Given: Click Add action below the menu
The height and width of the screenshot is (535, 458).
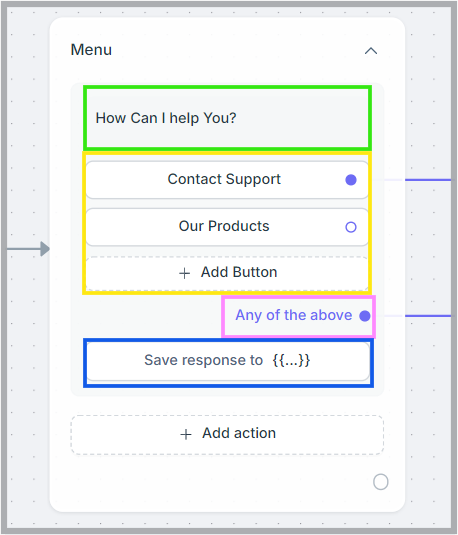Looking at the screenshot, I should tap(227, 435).
